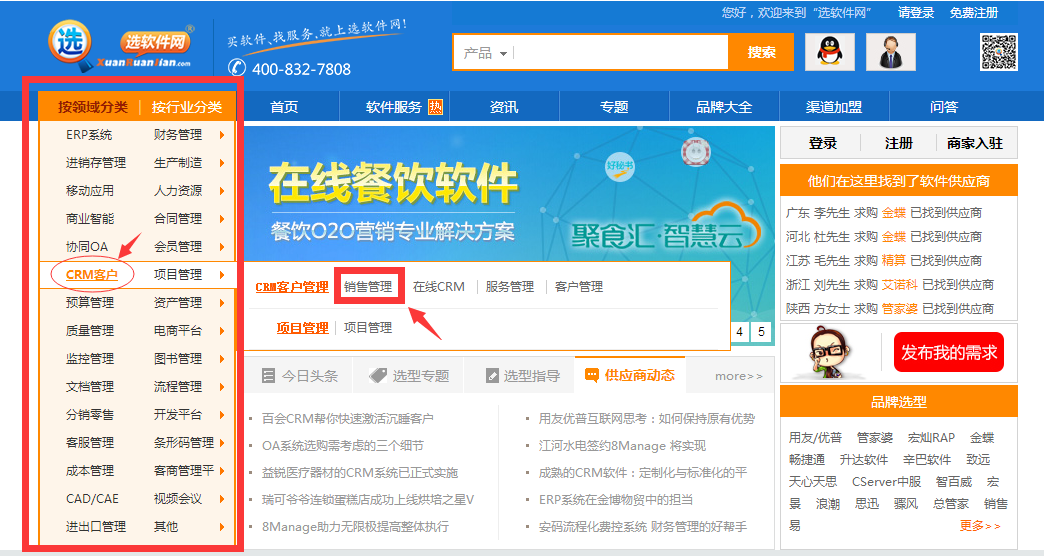Click 更多>> in 品牌选型 panel

(980, 525)
